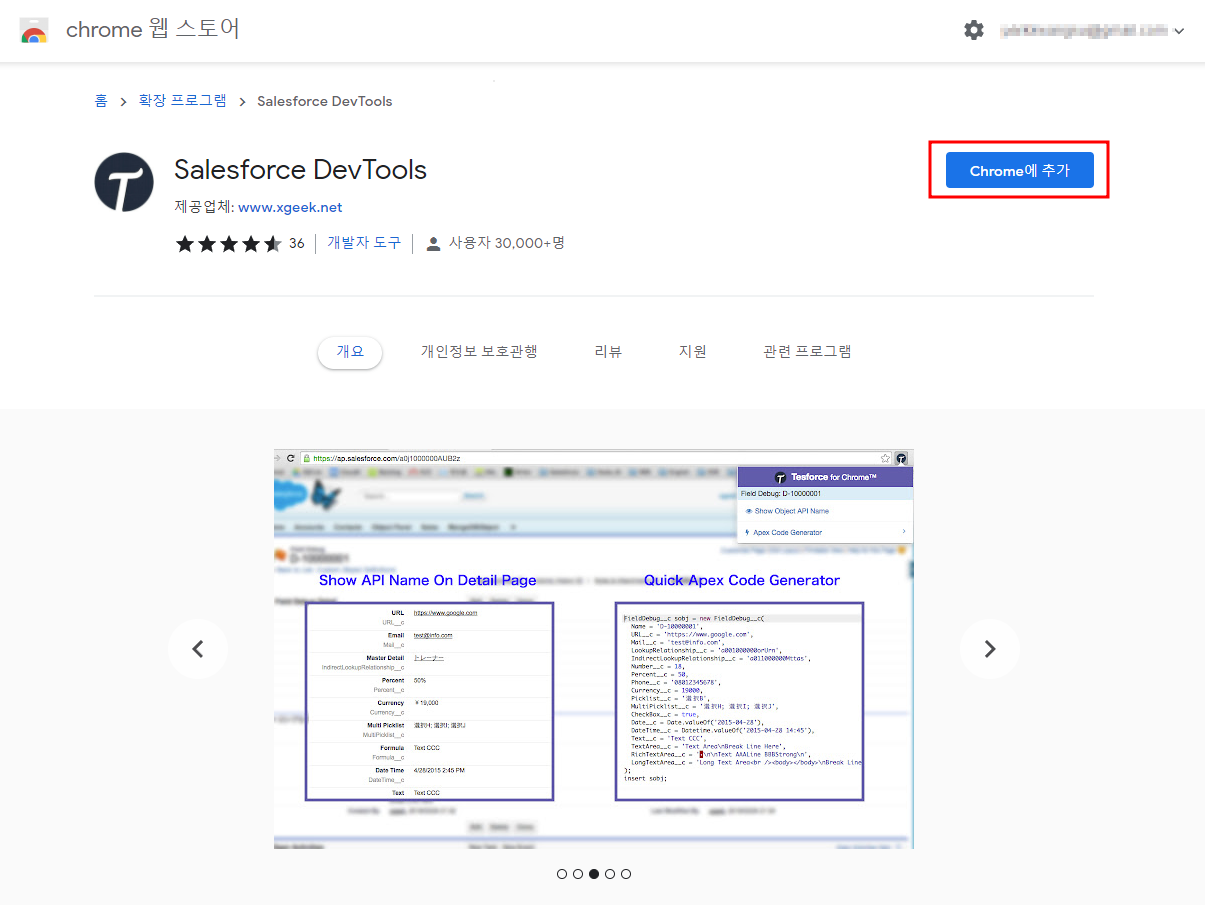
Task: Visit www.xgeek.net publisher link
Action: click(290, 207)
